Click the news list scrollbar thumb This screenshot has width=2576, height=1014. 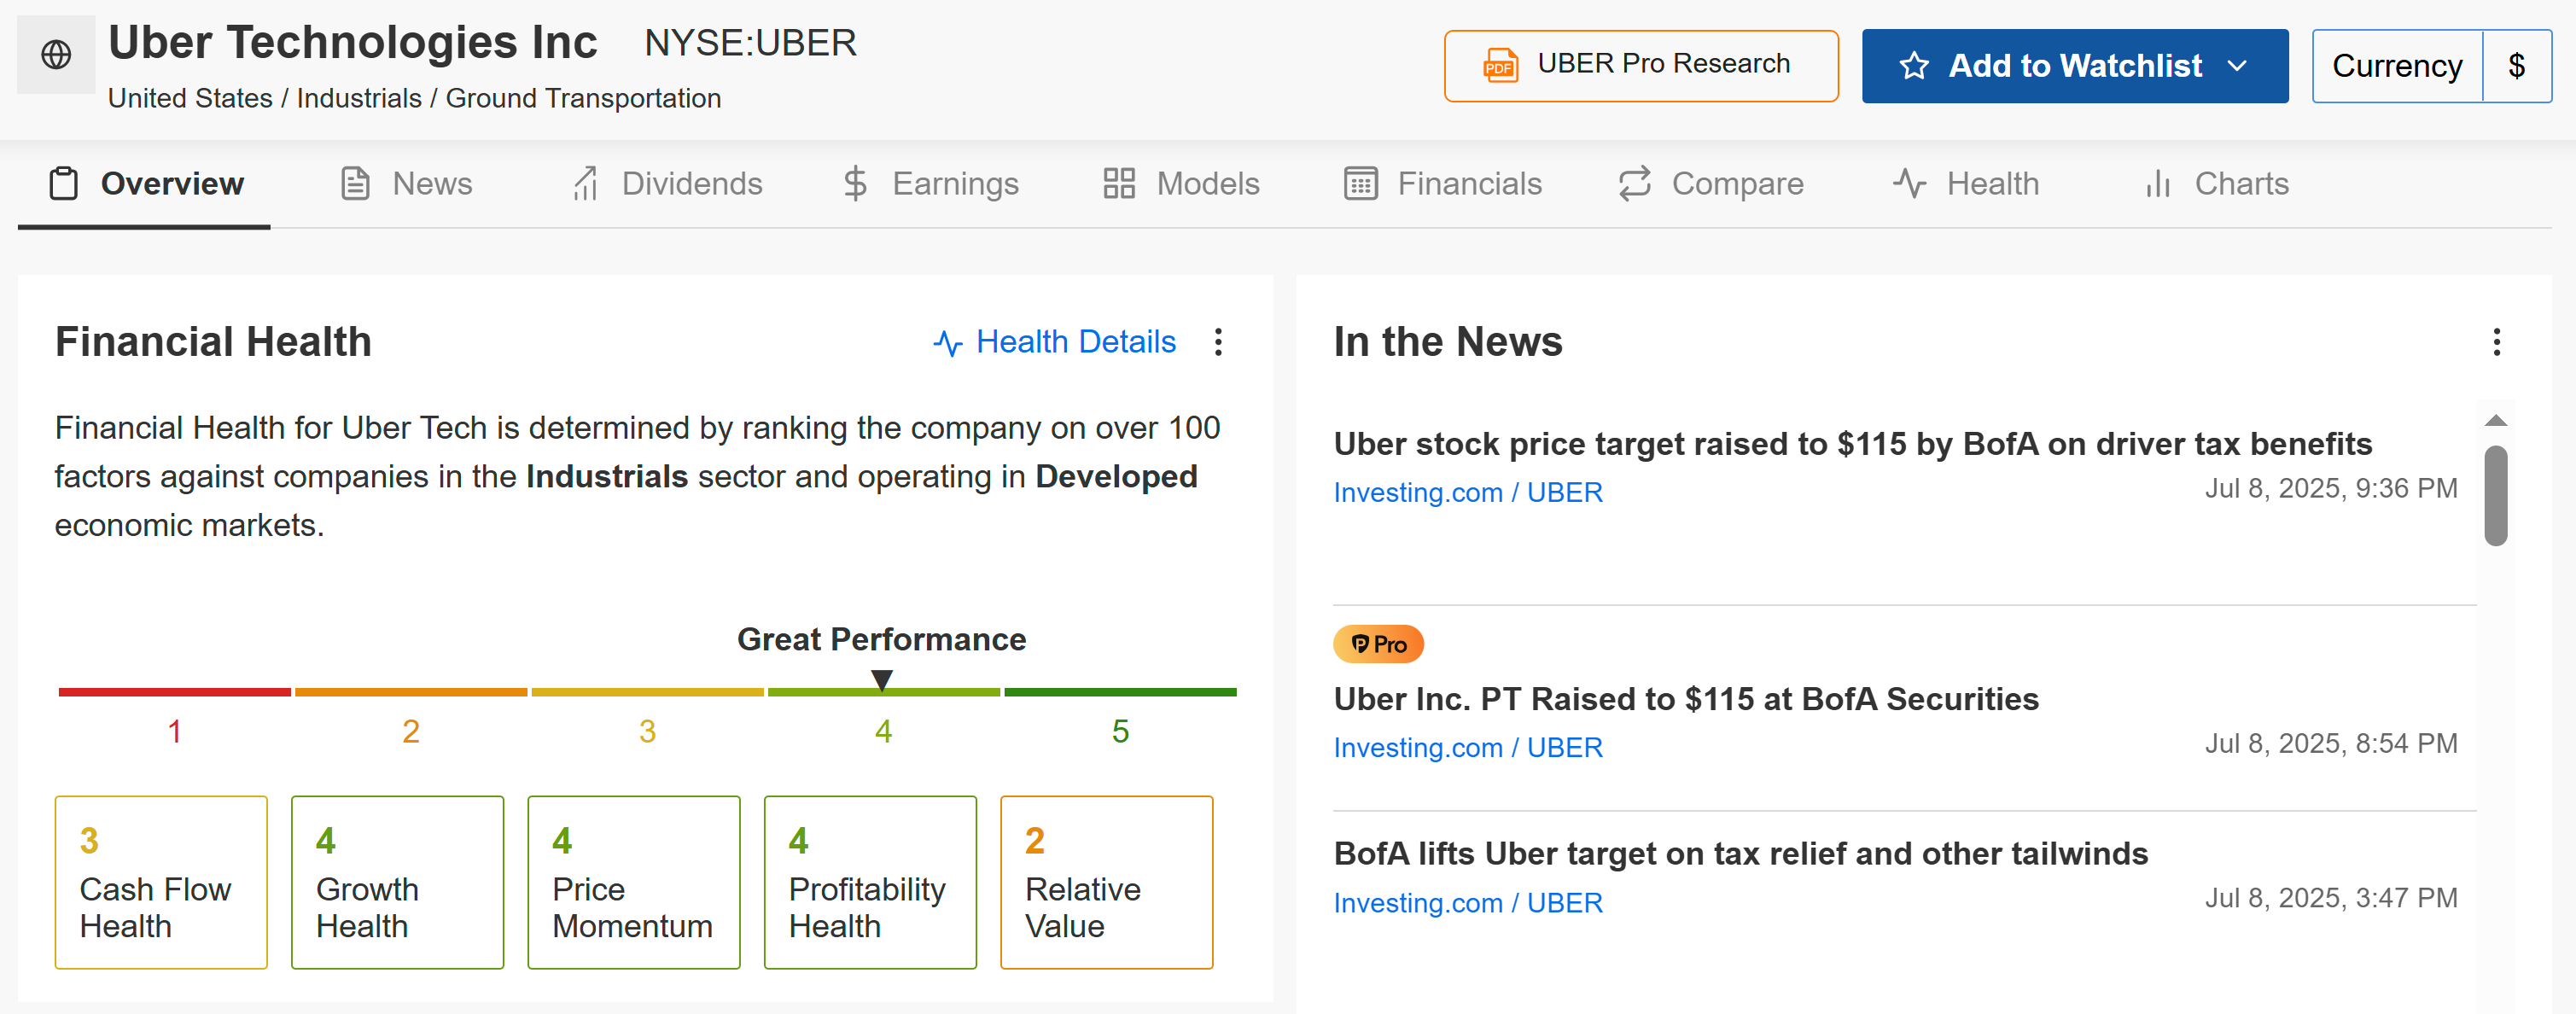pyautogui.click(x=2496, y=495)
